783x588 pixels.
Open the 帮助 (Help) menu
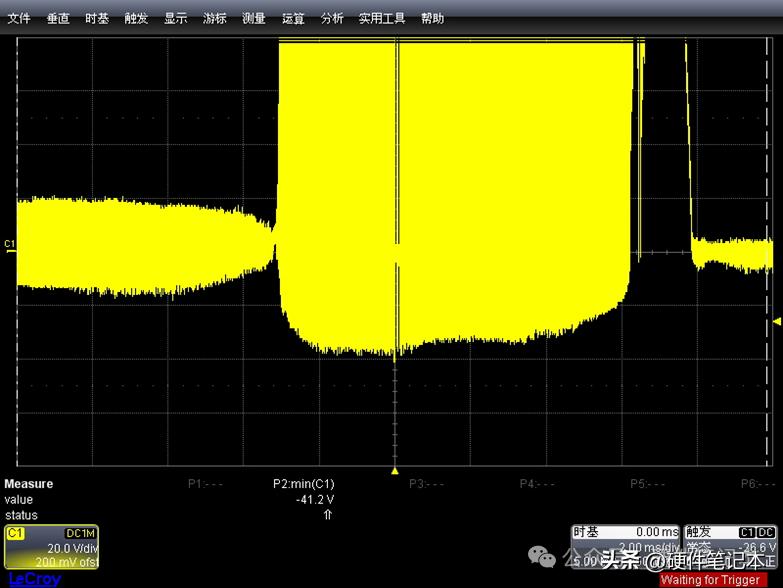(x=432, y=18)
